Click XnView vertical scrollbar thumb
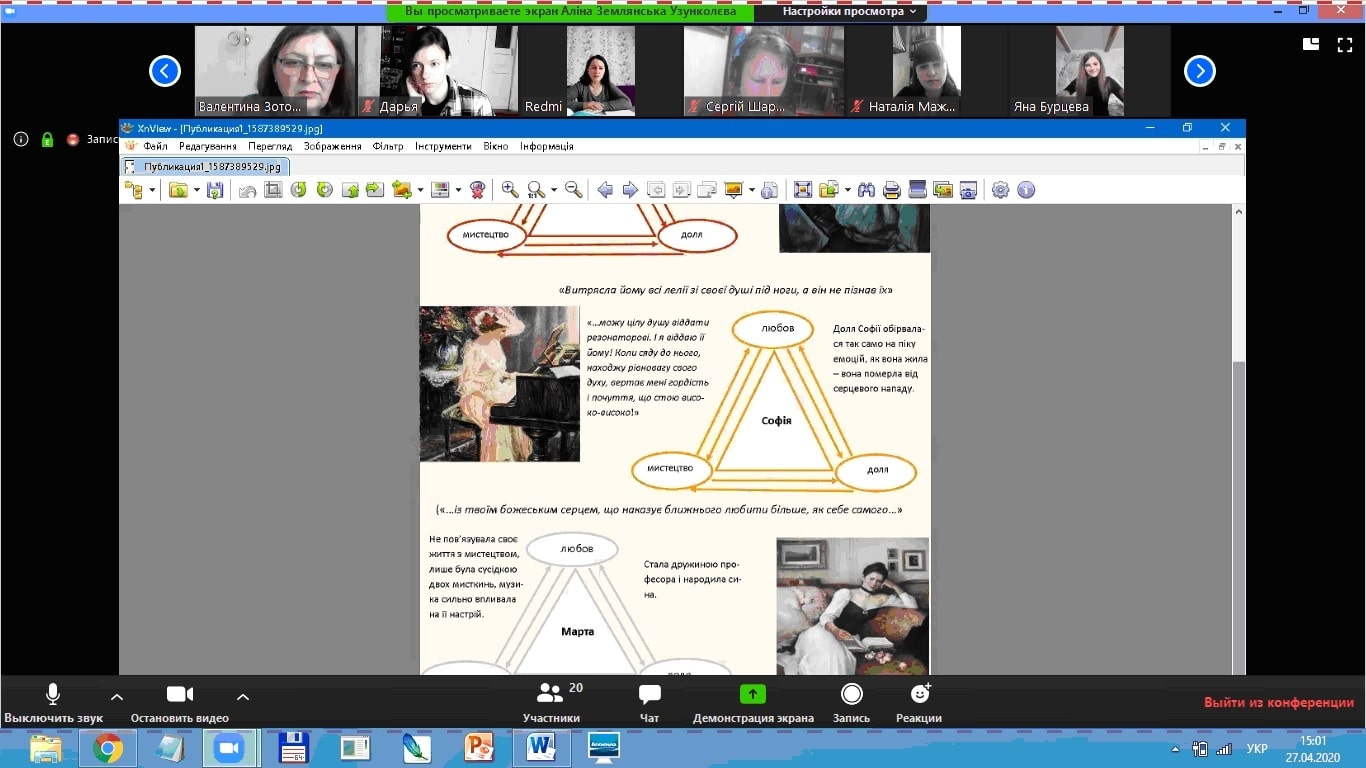Viewport: 1366px width, 768px height. [x=1239, y=515]
